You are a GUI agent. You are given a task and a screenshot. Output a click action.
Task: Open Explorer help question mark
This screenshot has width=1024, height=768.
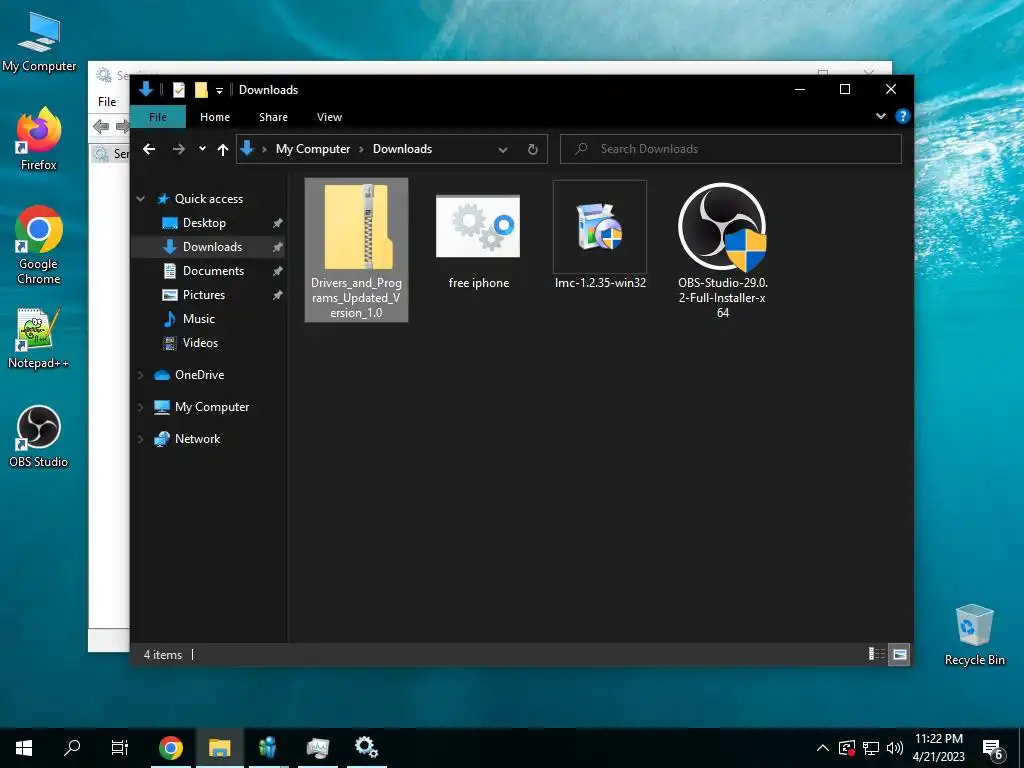point(903,116)
